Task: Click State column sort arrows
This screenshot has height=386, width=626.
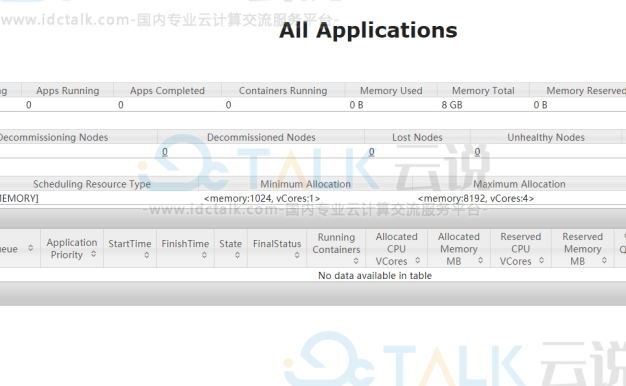Action: coord(237,255)
